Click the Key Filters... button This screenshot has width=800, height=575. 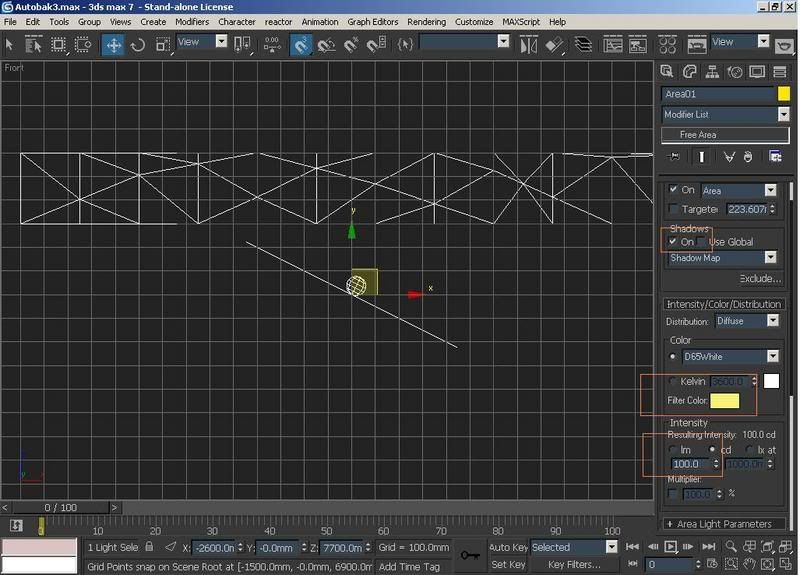[574, 565]
